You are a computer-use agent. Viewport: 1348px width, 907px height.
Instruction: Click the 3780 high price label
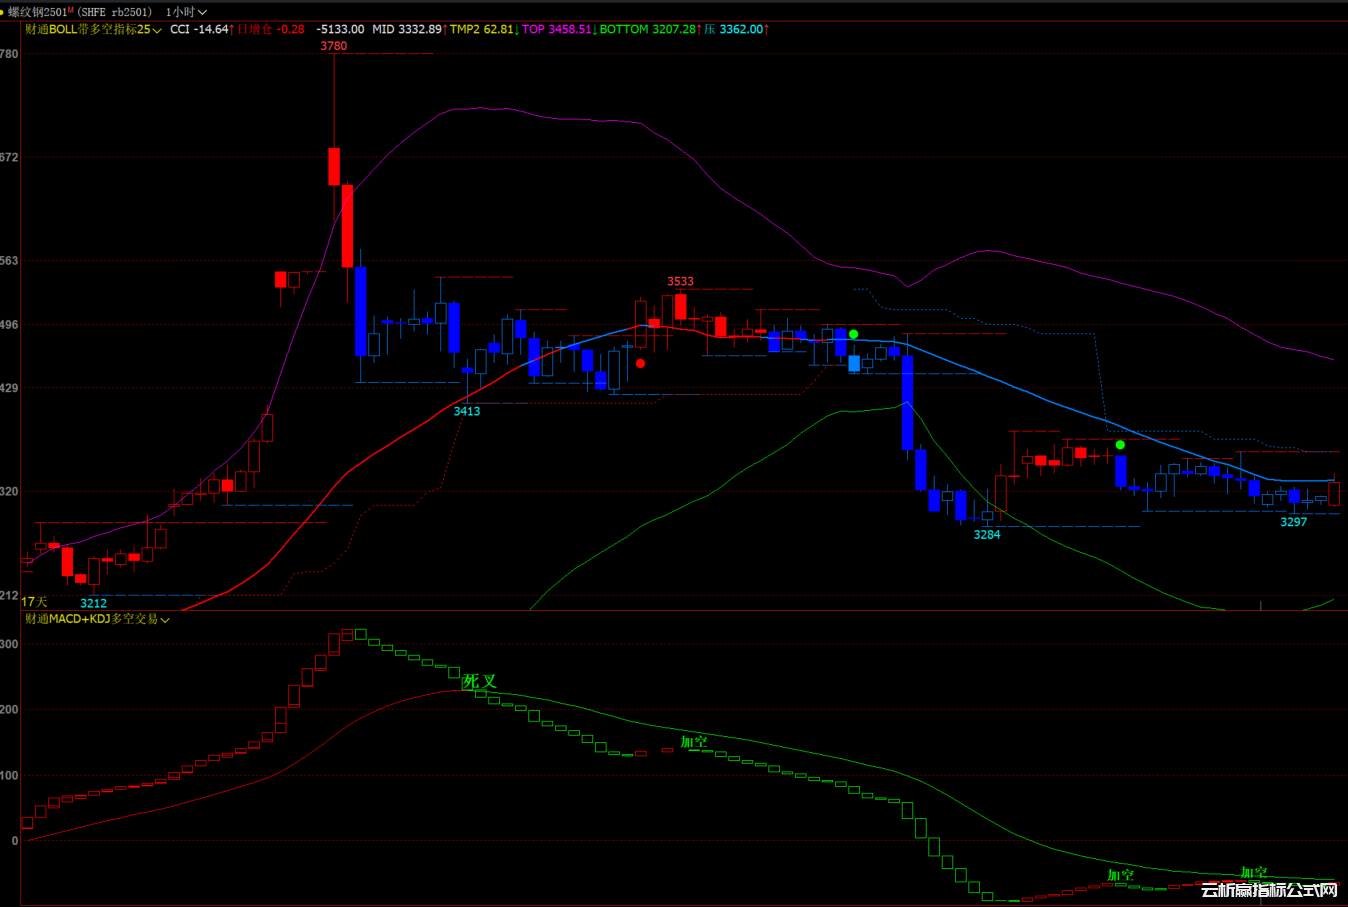334,46
